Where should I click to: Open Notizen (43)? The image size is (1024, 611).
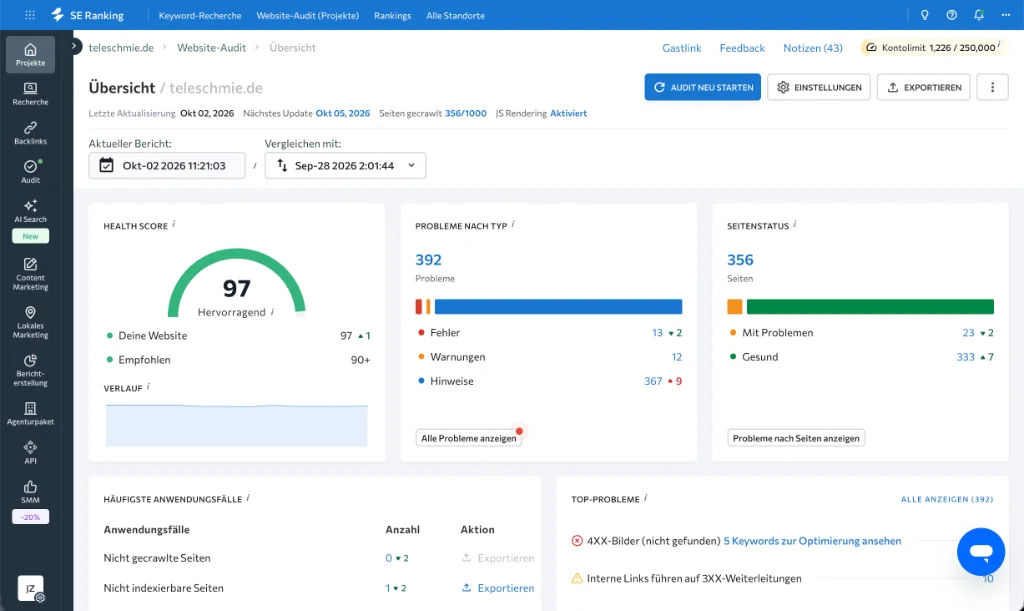click(x=813, y=48)
